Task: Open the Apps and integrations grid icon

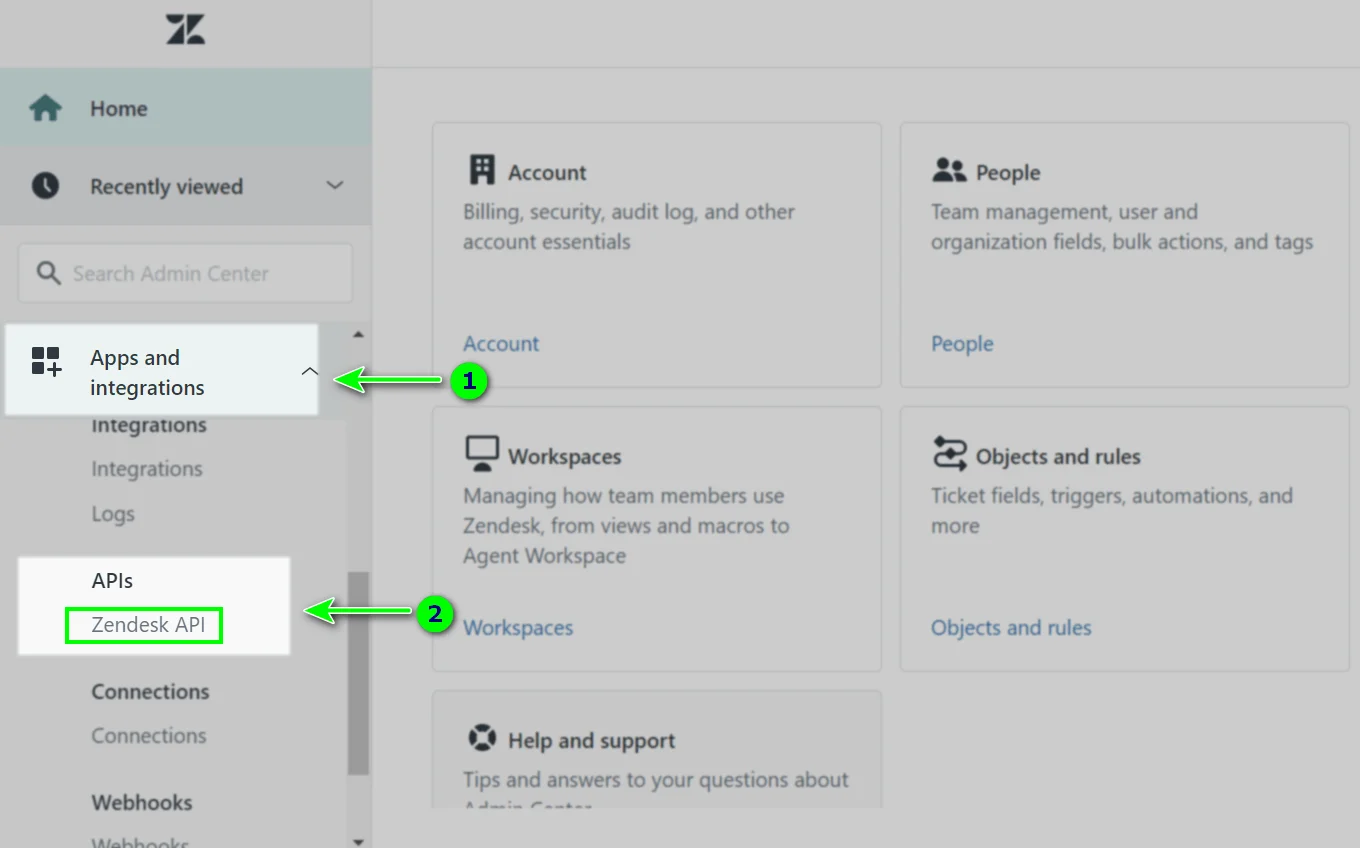Action: [45, 361]
